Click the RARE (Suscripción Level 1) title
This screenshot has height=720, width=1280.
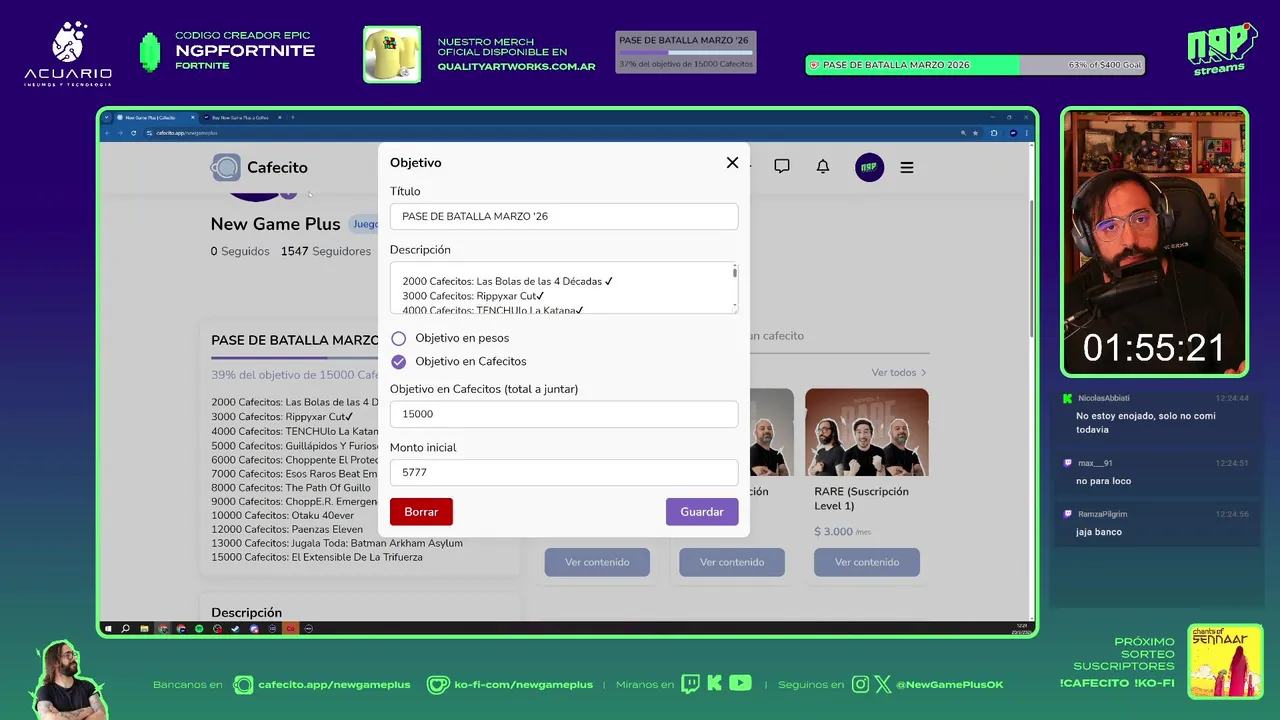coord(862,499)
